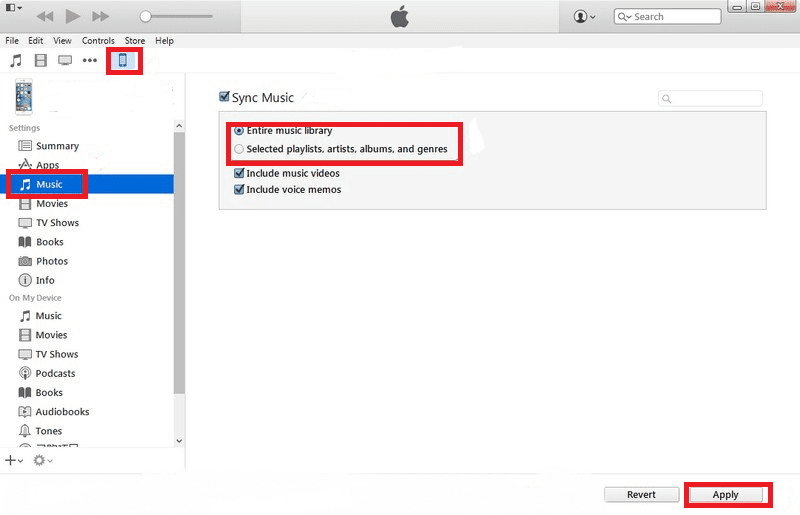Select Music under Settings sidebar
Viewport: 800px width, 515px height.
[x=87, y=184]
